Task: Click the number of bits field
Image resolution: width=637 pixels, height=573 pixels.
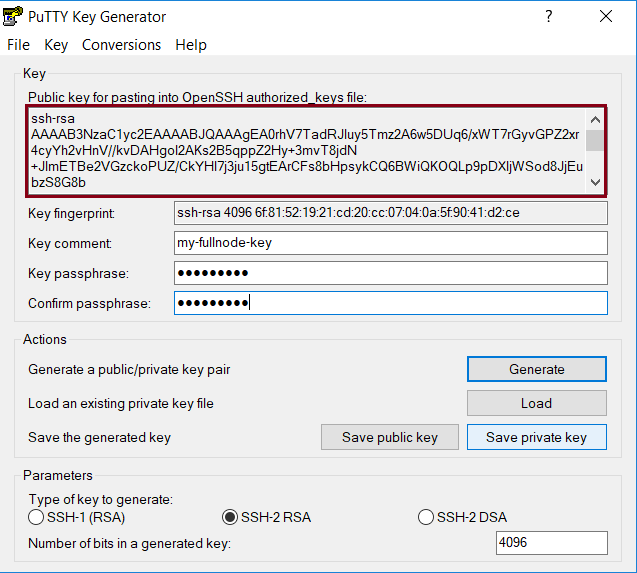Action: (x=552, y=543)
